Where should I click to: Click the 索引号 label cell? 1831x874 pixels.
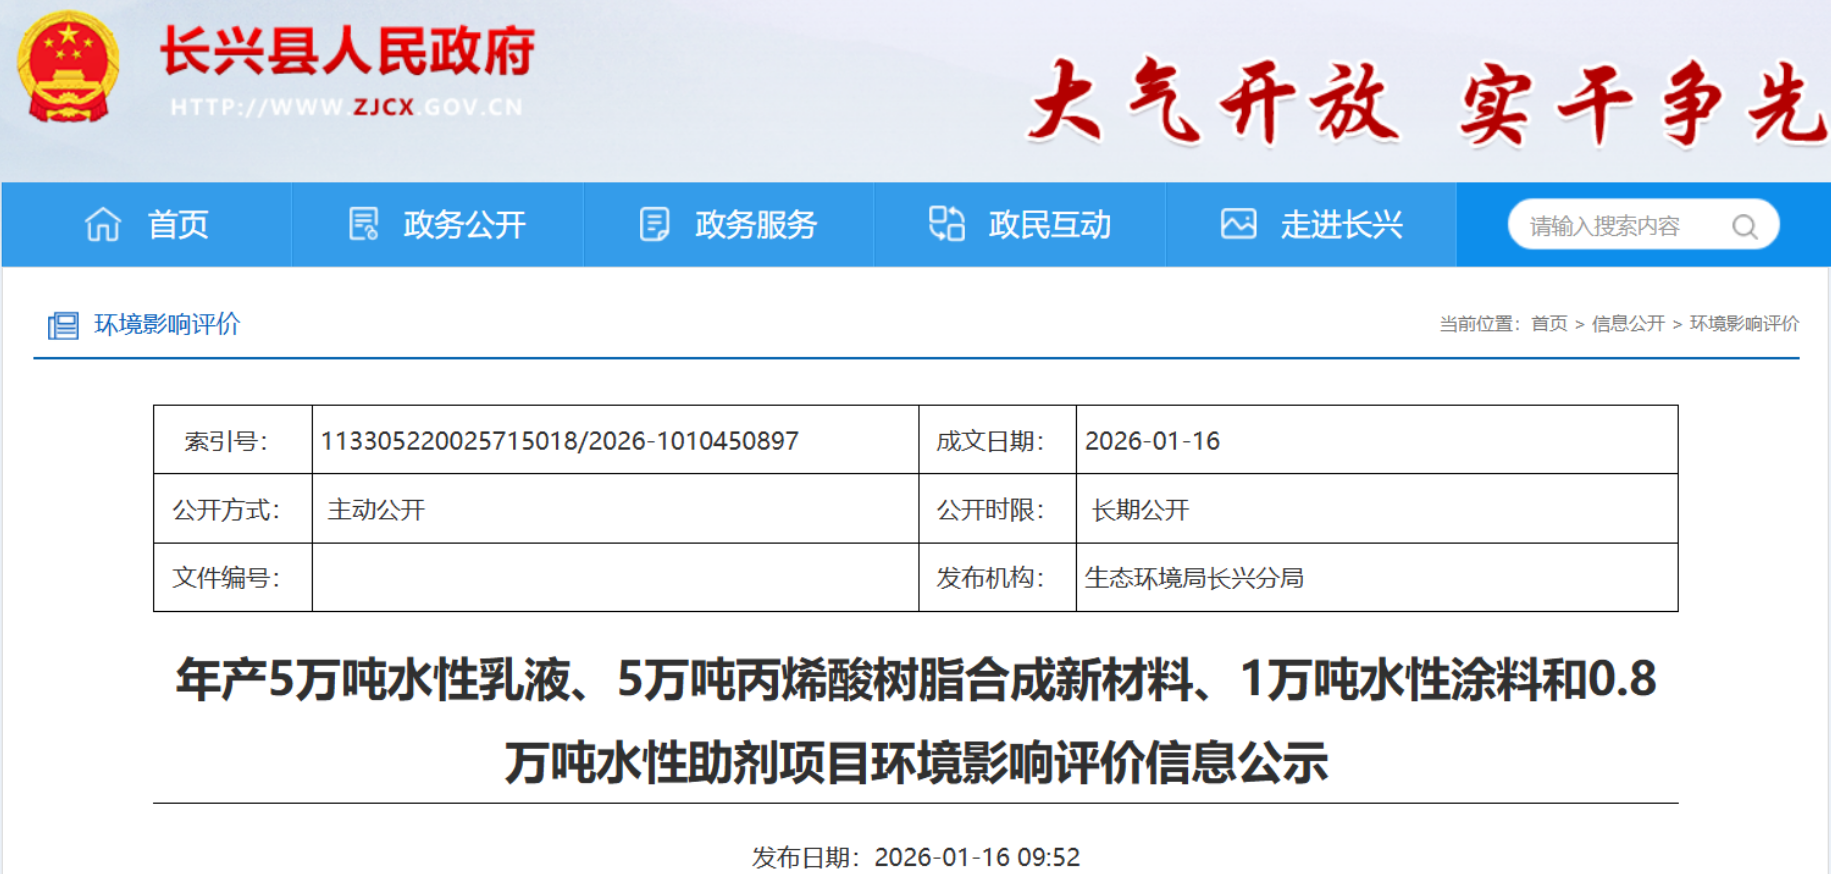click(x=233, y=440)
